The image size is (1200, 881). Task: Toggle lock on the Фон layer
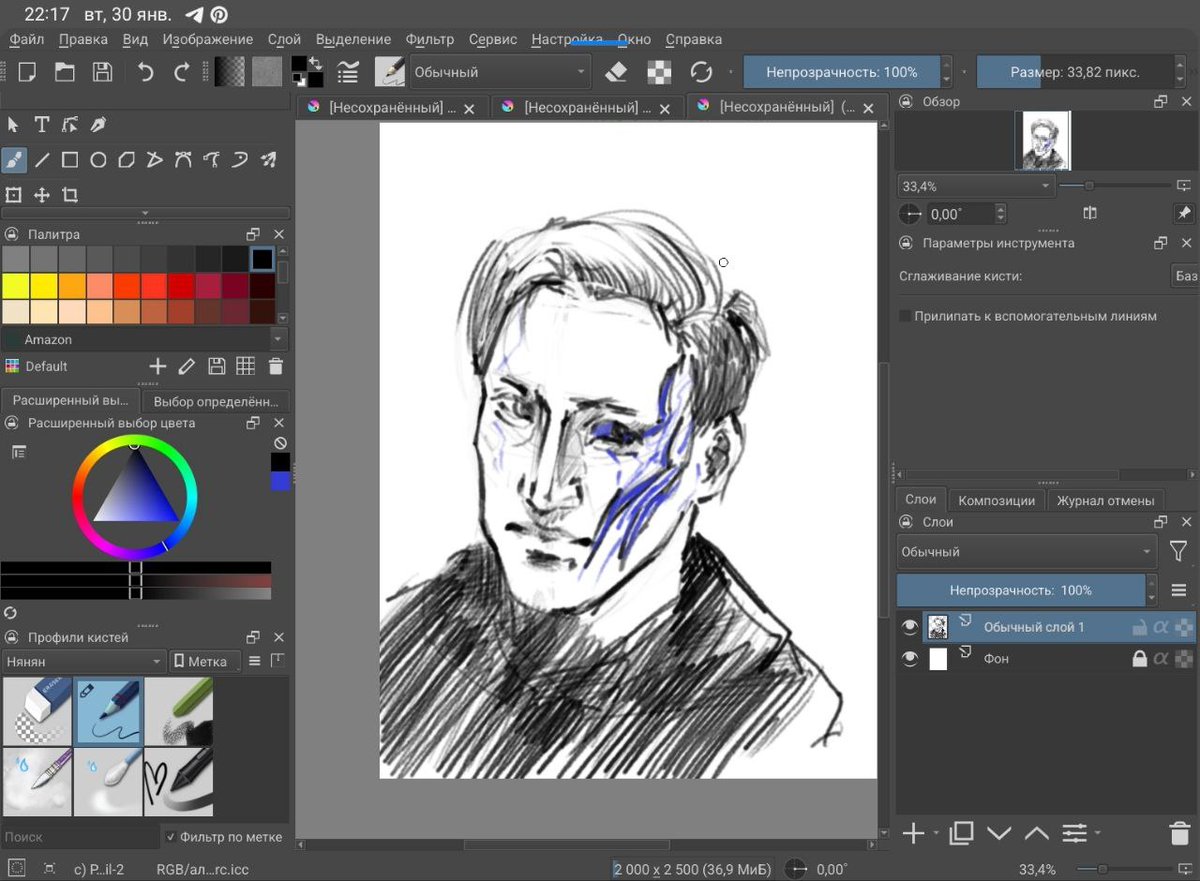tap(1138, 659)
